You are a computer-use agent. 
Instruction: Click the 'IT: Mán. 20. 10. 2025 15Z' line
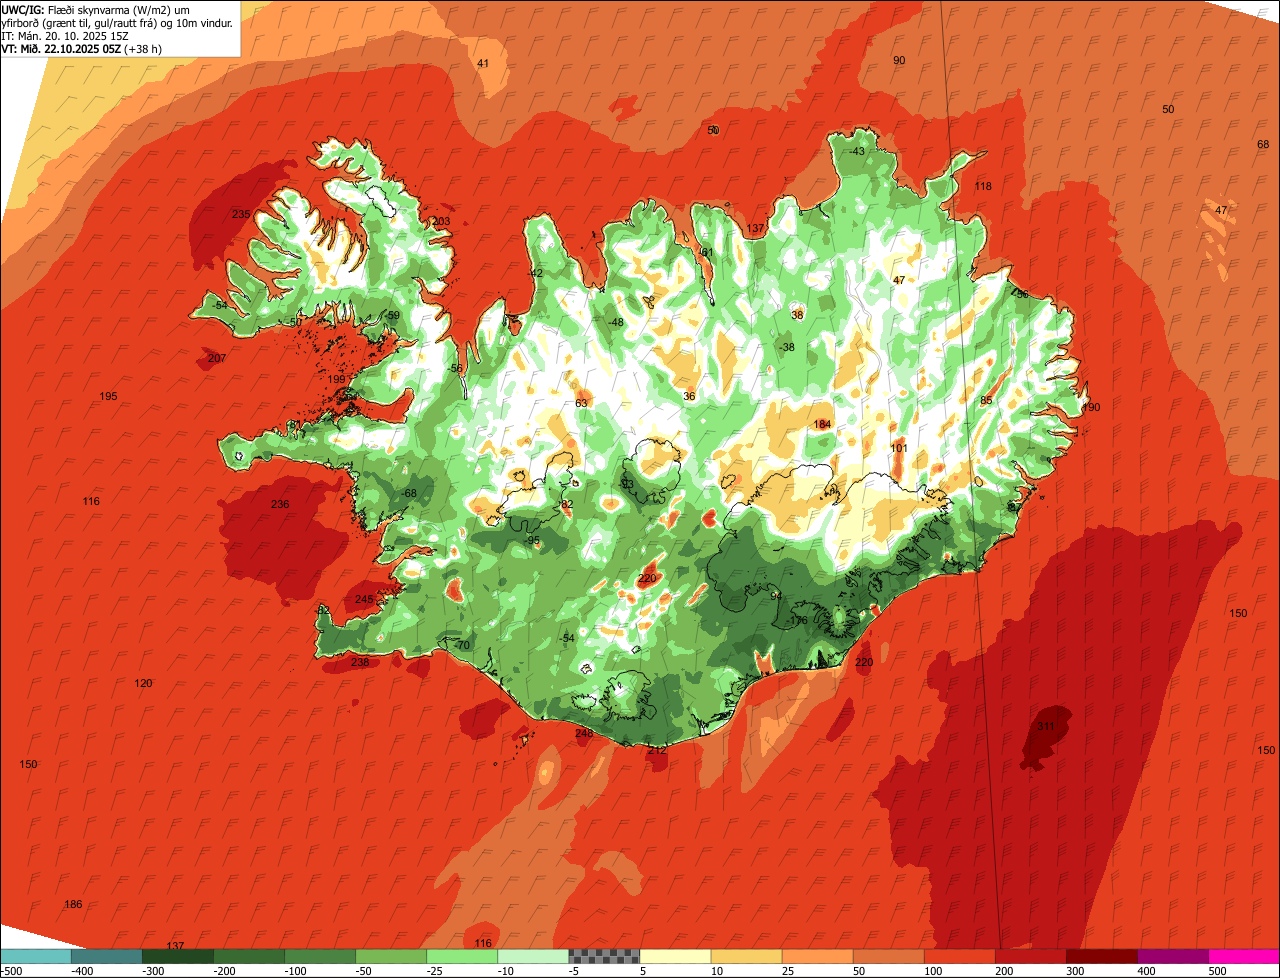[x=64, y=35]
